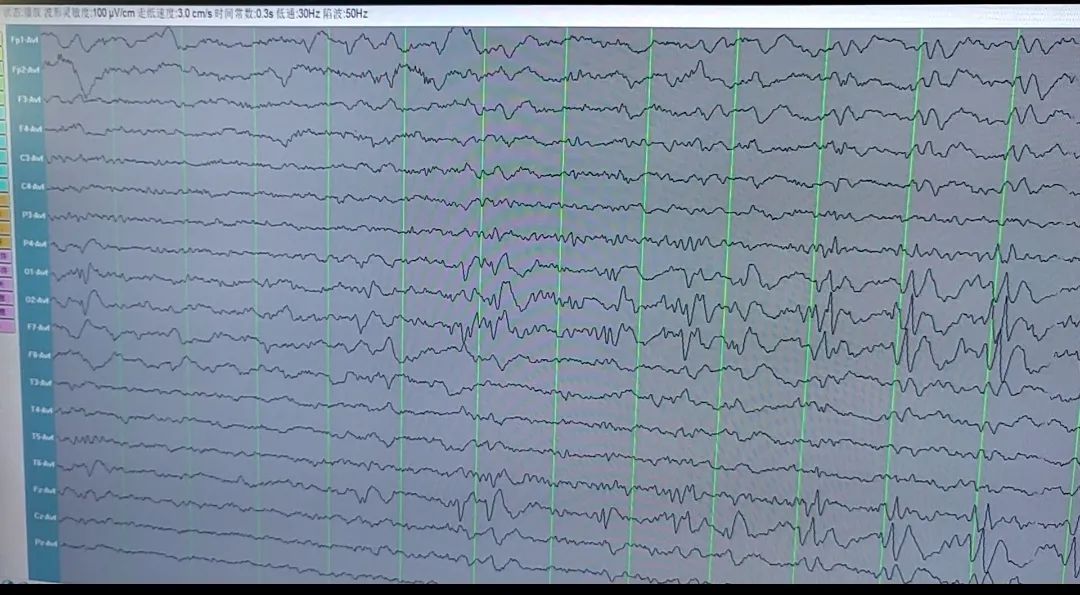Image resolution: width=1080 pixels, height=595 pixels.
Task: Select the P4-Avt channel label
Action: point(34,243)
